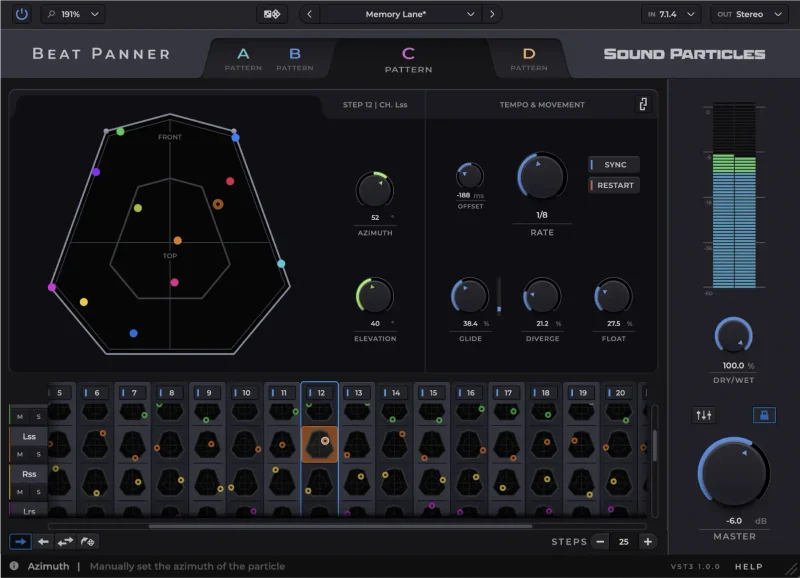
Task: Click the red particle dot in panner
Action: [x=230, y=181]
